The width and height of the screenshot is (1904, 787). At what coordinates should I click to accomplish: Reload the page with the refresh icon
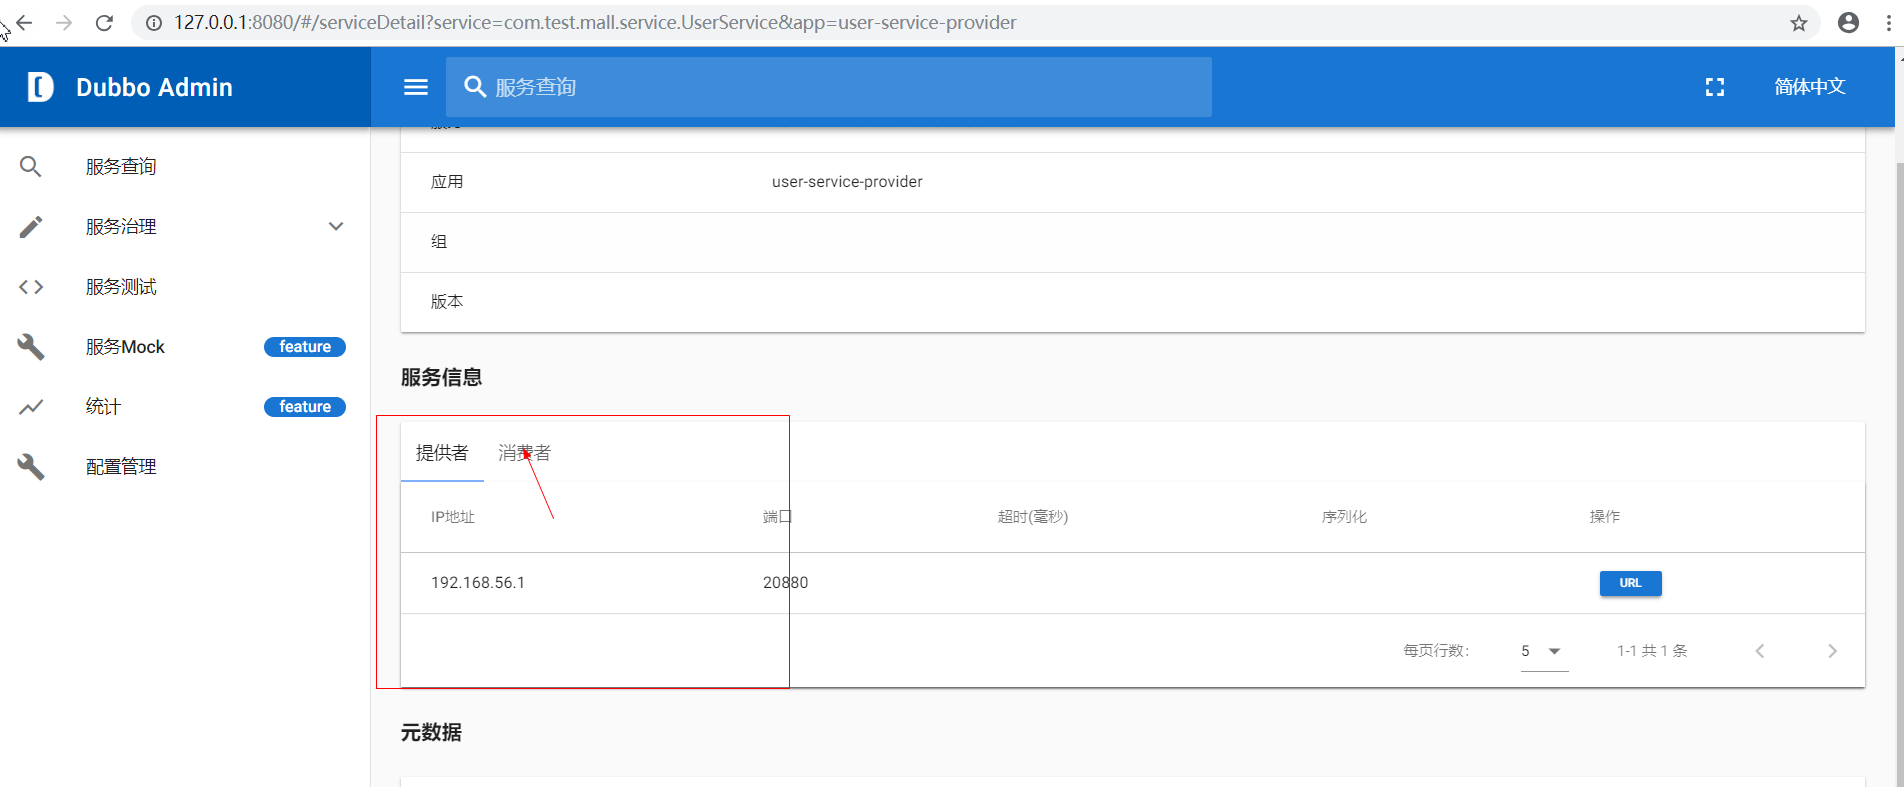pos(104,22)
